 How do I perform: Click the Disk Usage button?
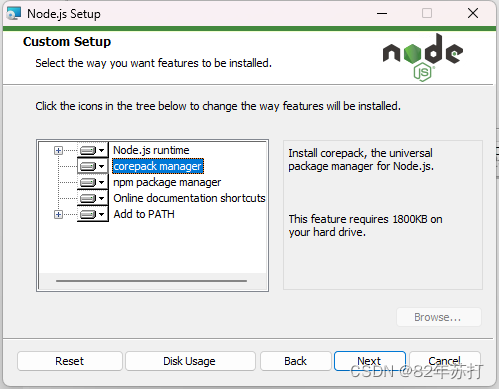(190, 361)
